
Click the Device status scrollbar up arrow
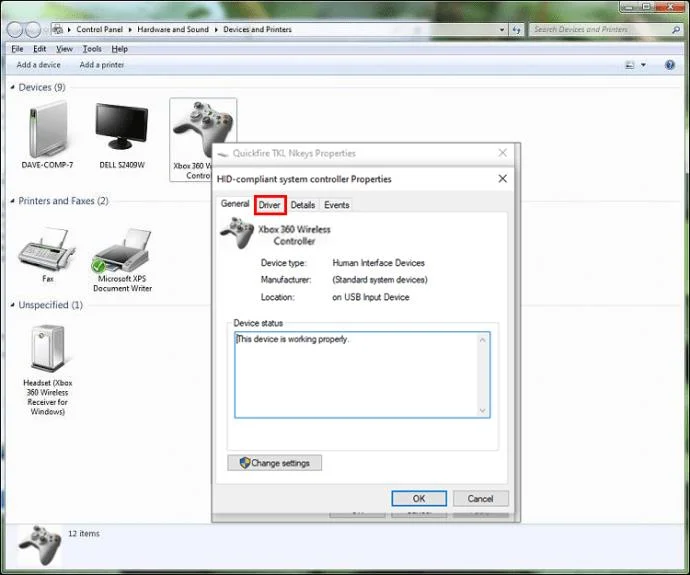tap(483, 340)
